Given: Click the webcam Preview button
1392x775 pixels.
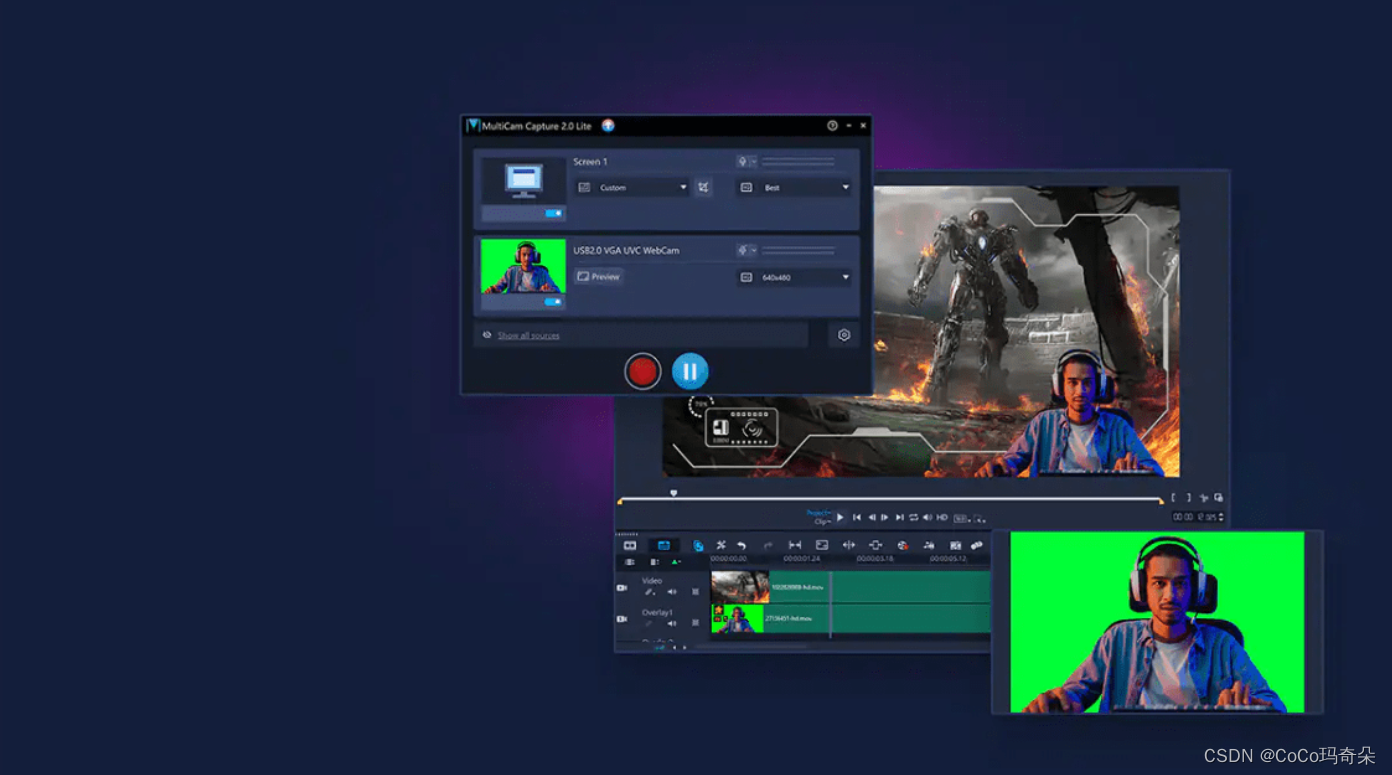Looking at the screenshot, I should (599, 276).
